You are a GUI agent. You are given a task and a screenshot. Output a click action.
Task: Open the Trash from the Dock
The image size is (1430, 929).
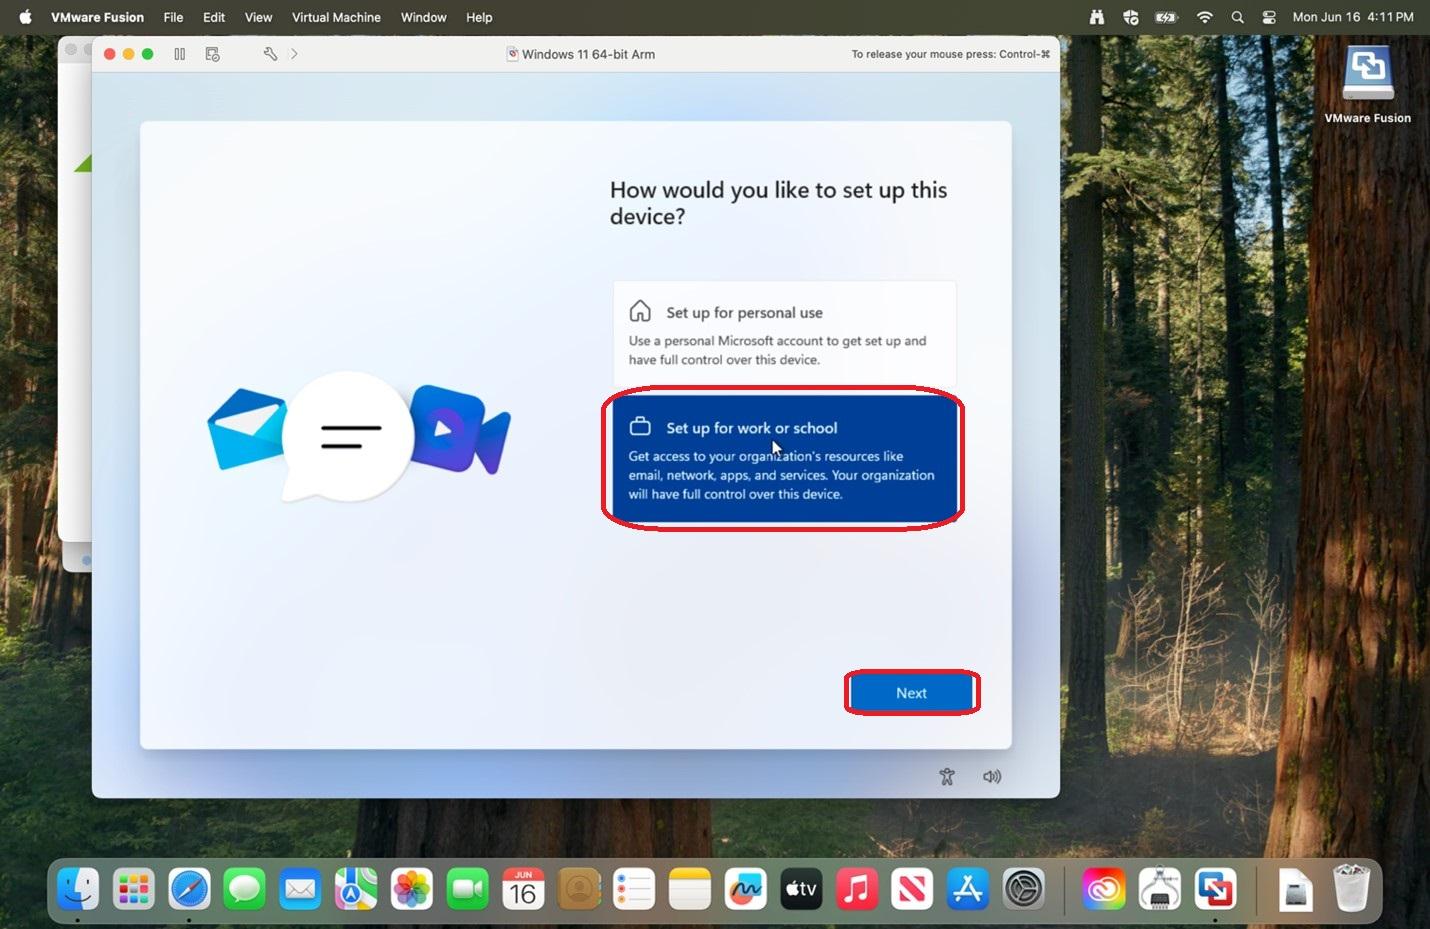coord(1351,888)
